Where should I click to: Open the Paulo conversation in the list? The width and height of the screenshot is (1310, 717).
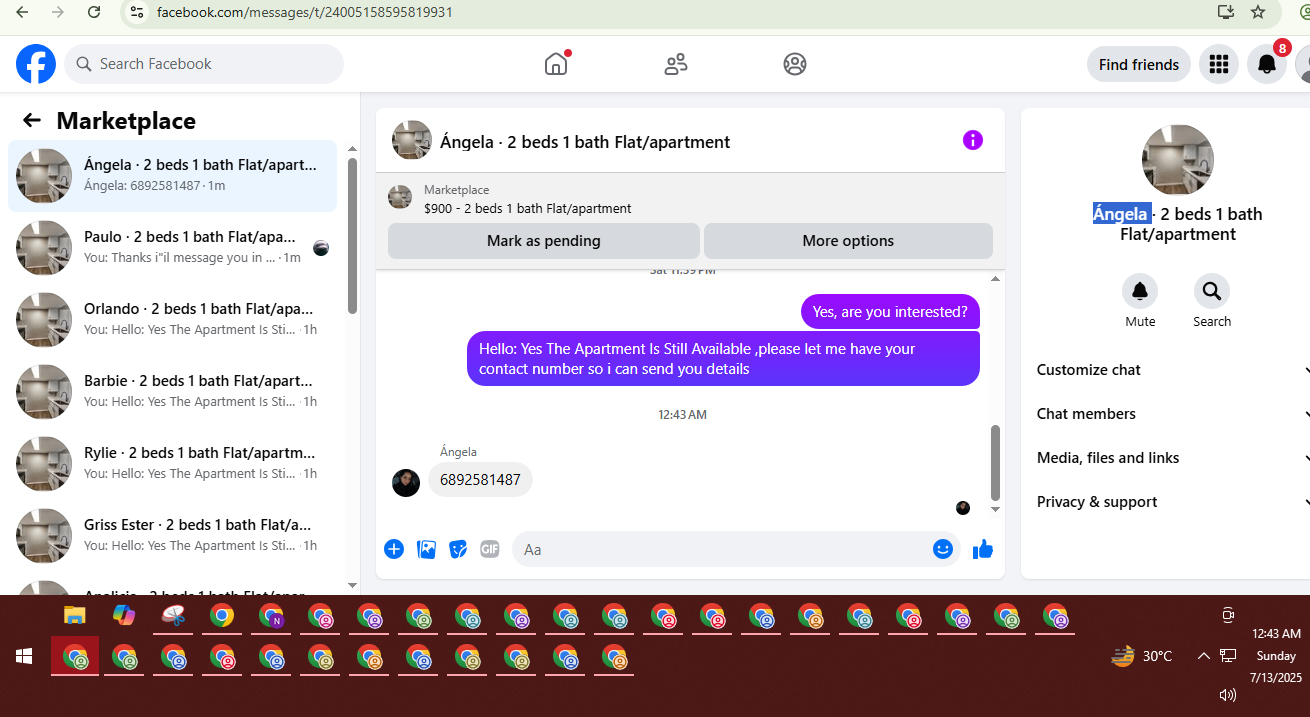tap(172, 248)
